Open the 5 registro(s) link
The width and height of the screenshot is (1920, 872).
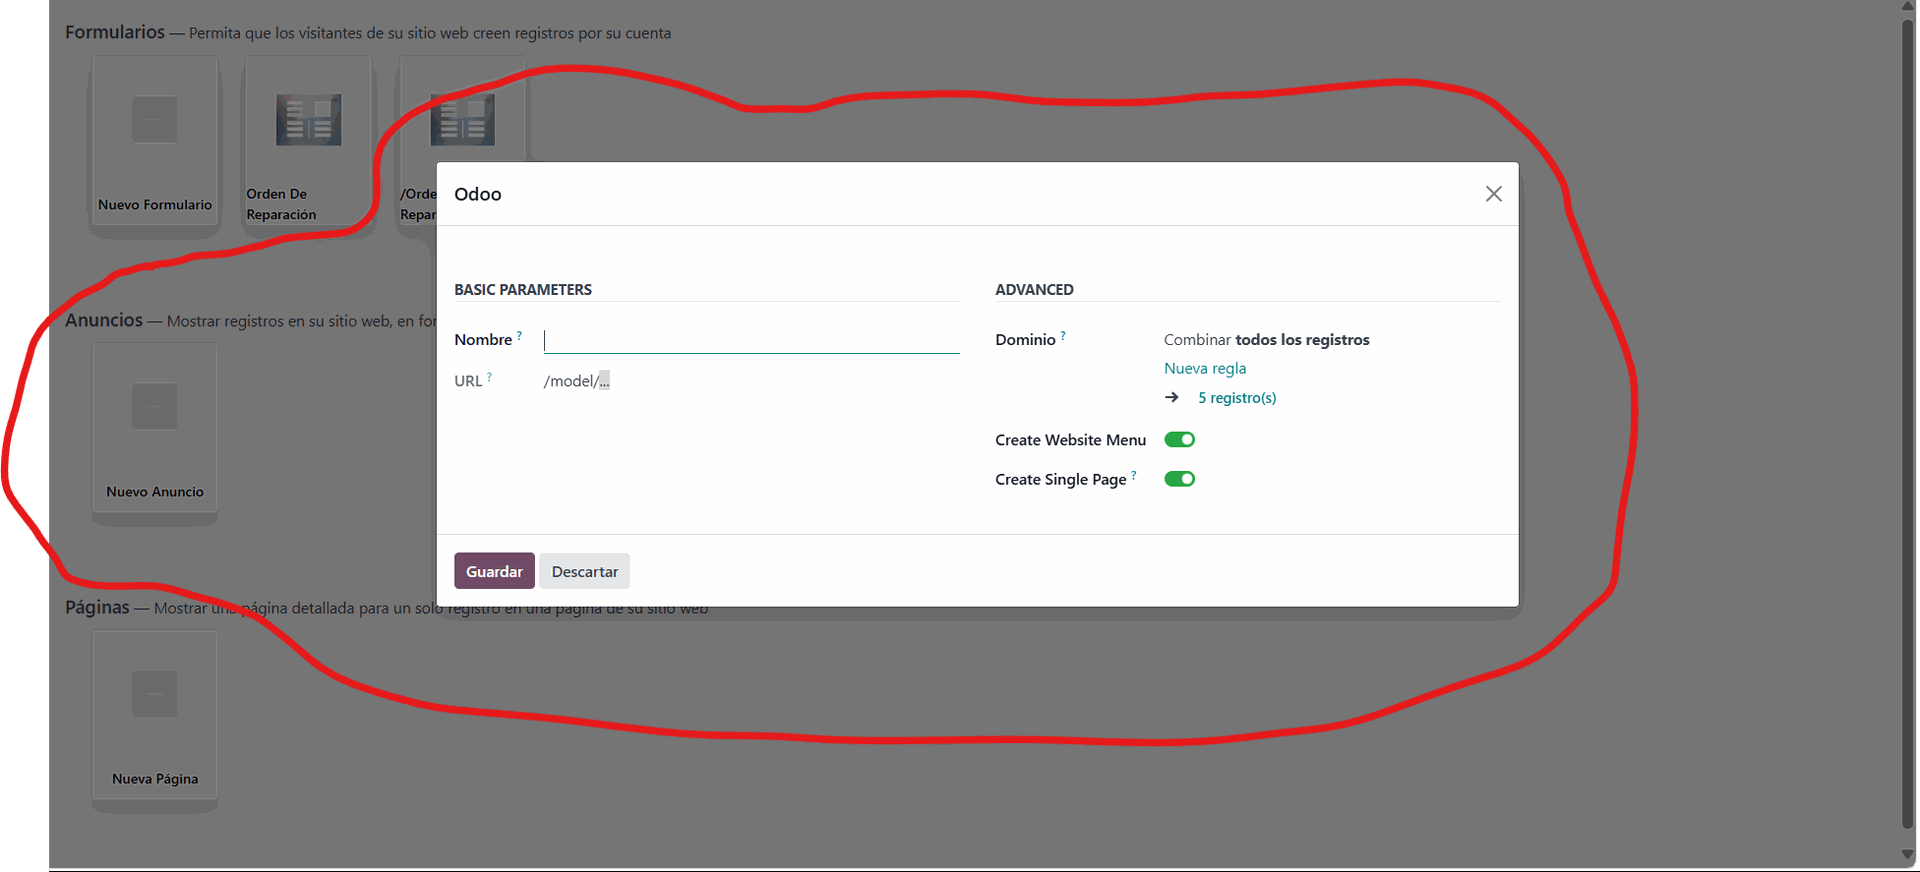click(x=1237, y=398)
